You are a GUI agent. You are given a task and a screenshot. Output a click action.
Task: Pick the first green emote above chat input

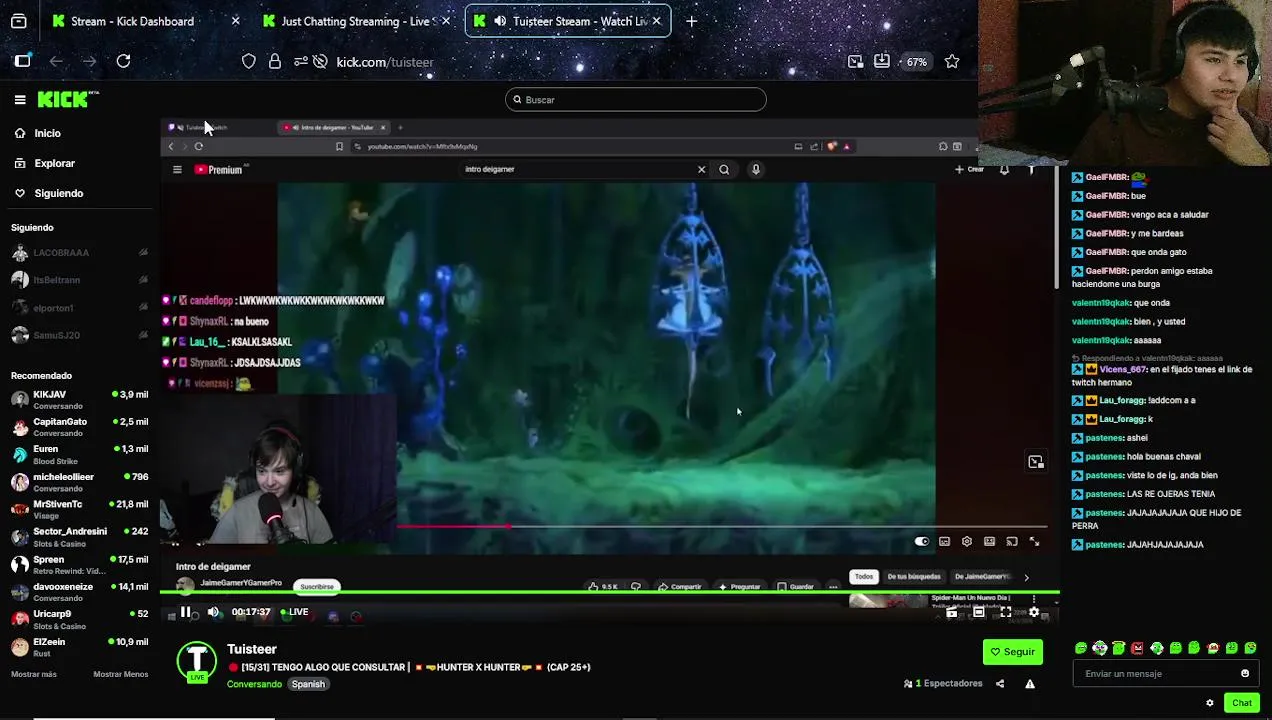(1081, 648)
